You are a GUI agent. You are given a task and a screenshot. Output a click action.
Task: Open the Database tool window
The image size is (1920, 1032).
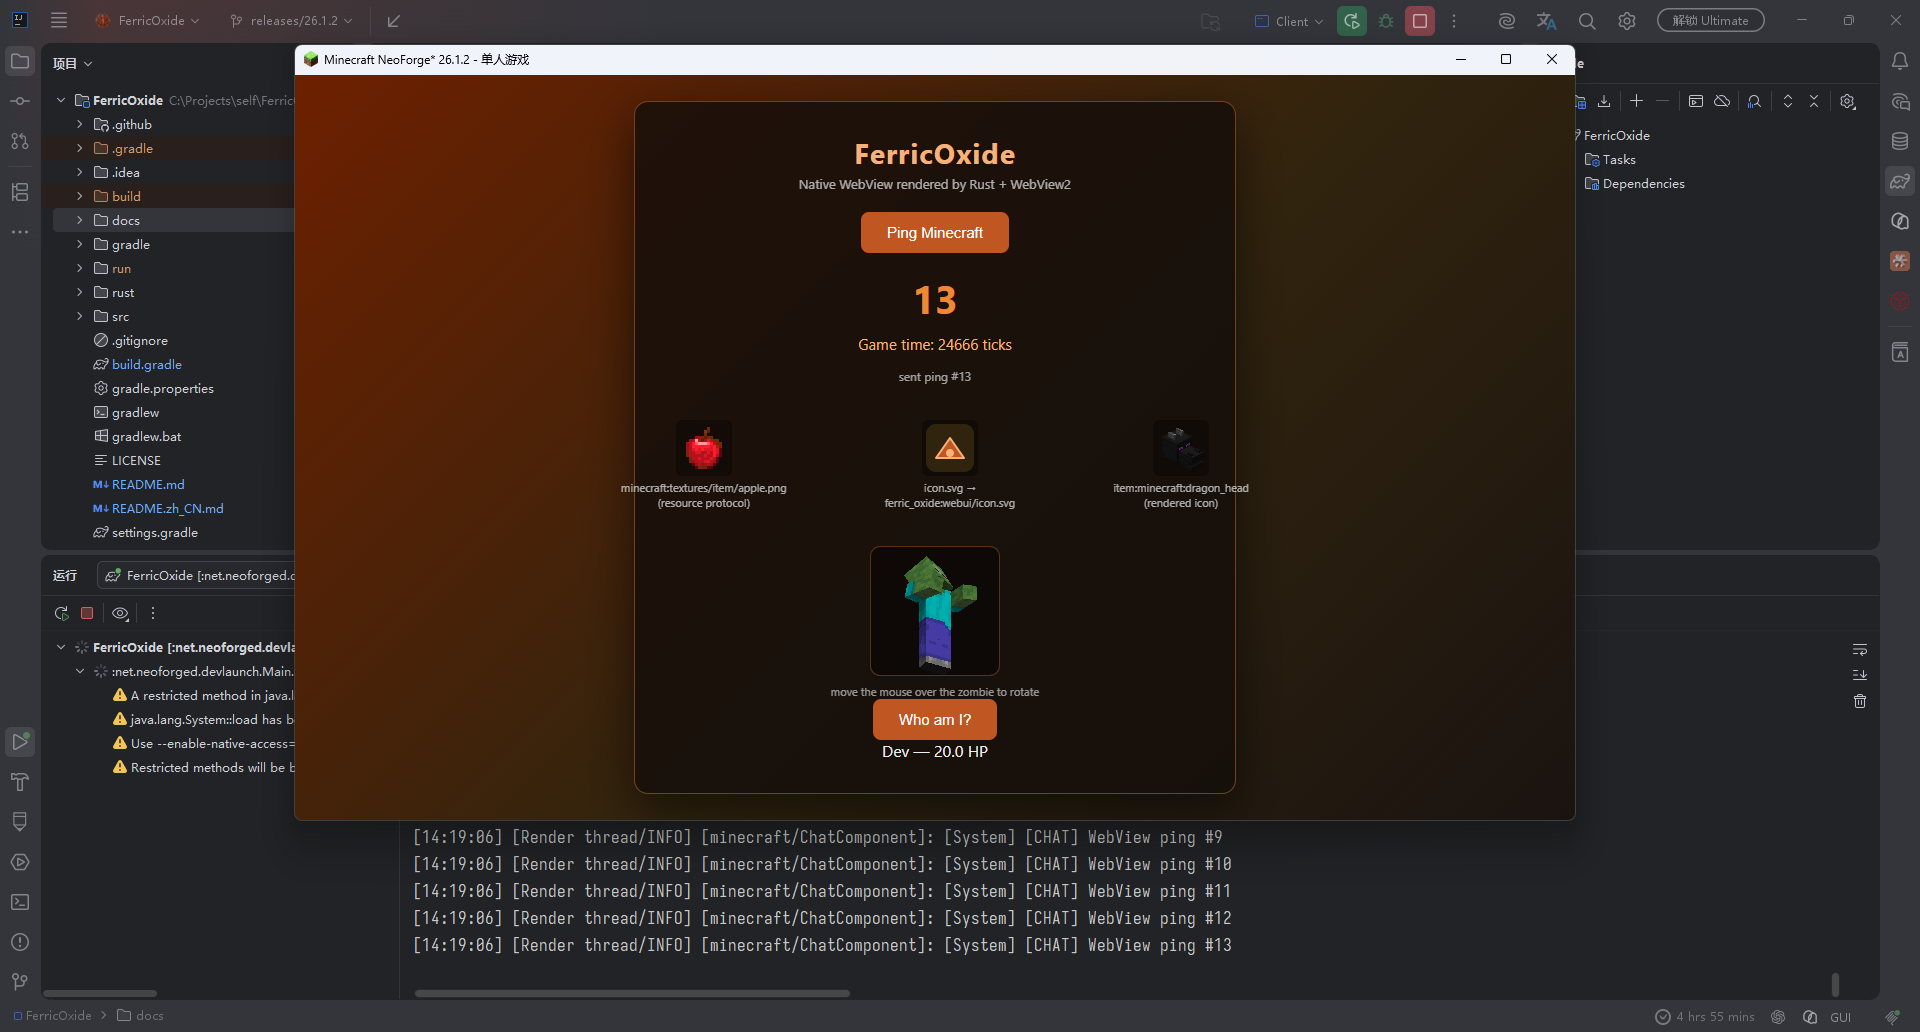coord(1900,141)
